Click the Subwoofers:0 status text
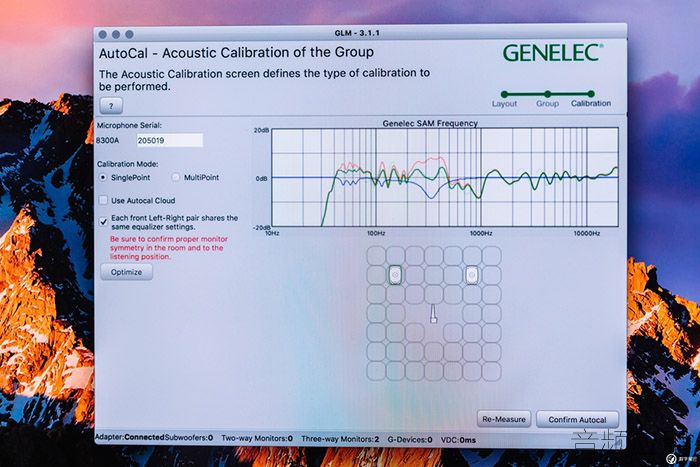 [189, 438]
